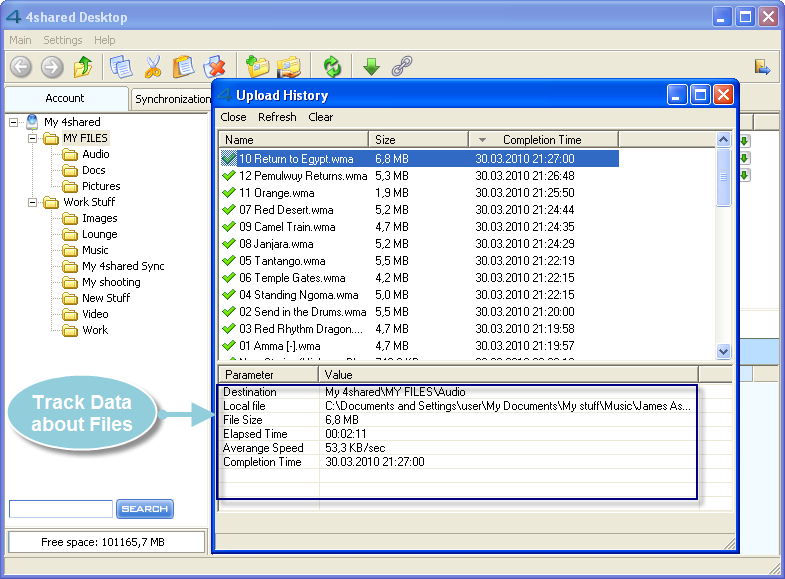Sort by Completion Time column header
Image resolution: width=785 pixels, height=579 pixels.
[543, 140]
